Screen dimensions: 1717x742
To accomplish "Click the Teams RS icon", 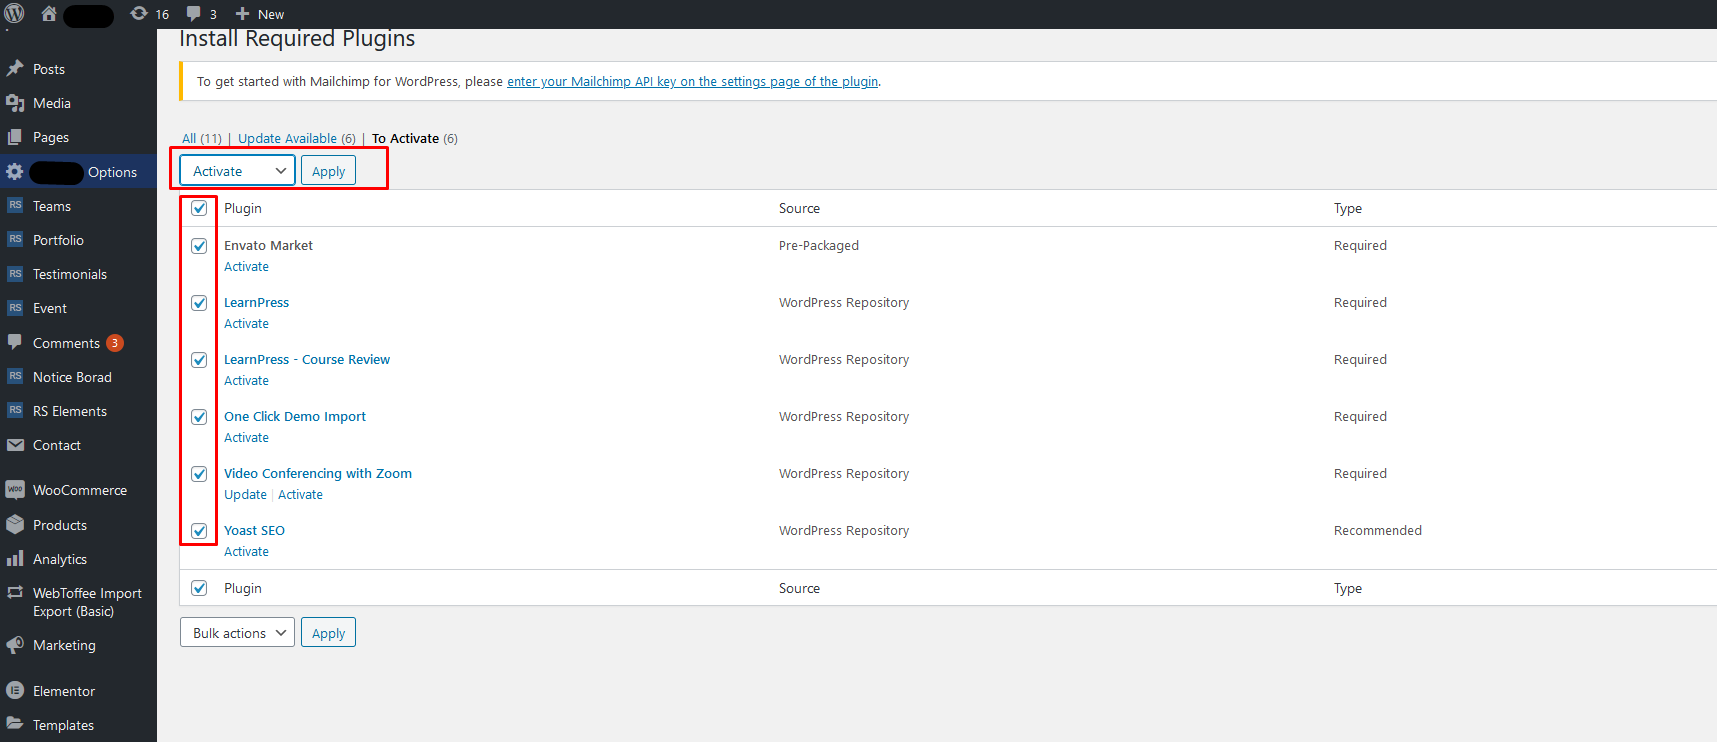I will pyautogui.click(x=15, y=205).
